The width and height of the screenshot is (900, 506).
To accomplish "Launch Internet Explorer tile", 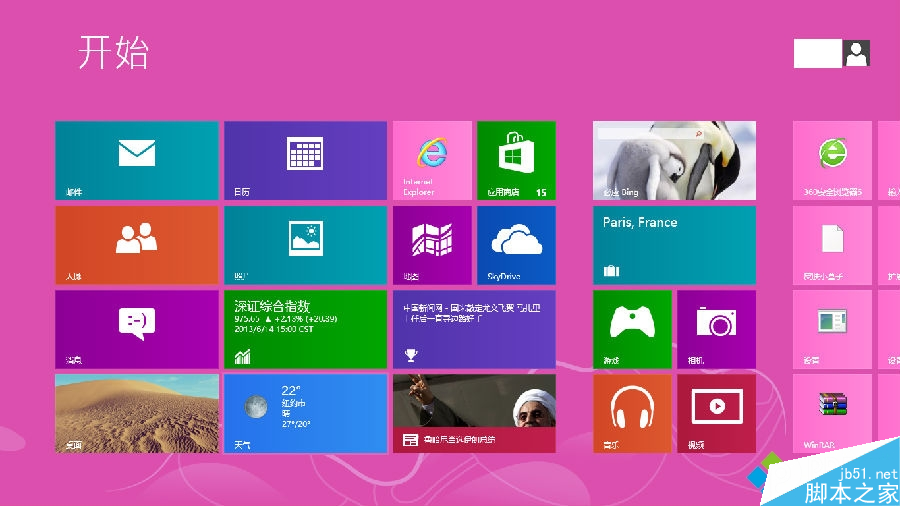I will click(x=432, y=160).
